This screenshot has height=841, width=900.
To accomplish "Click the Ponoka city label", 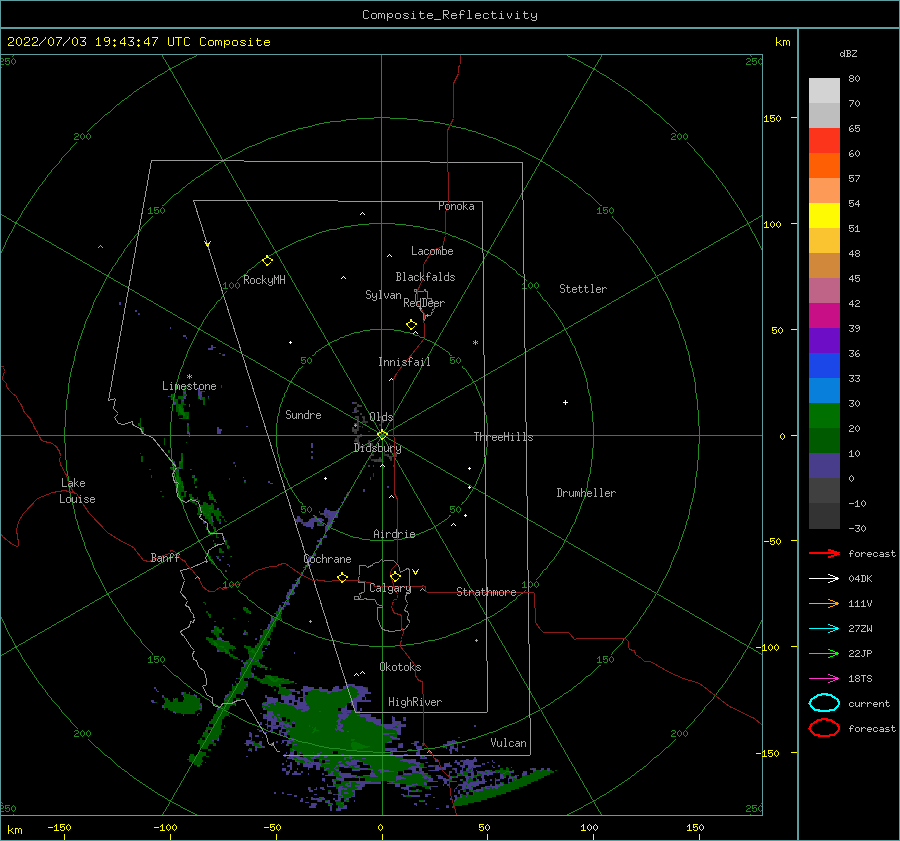I will (x=456, y=206).
